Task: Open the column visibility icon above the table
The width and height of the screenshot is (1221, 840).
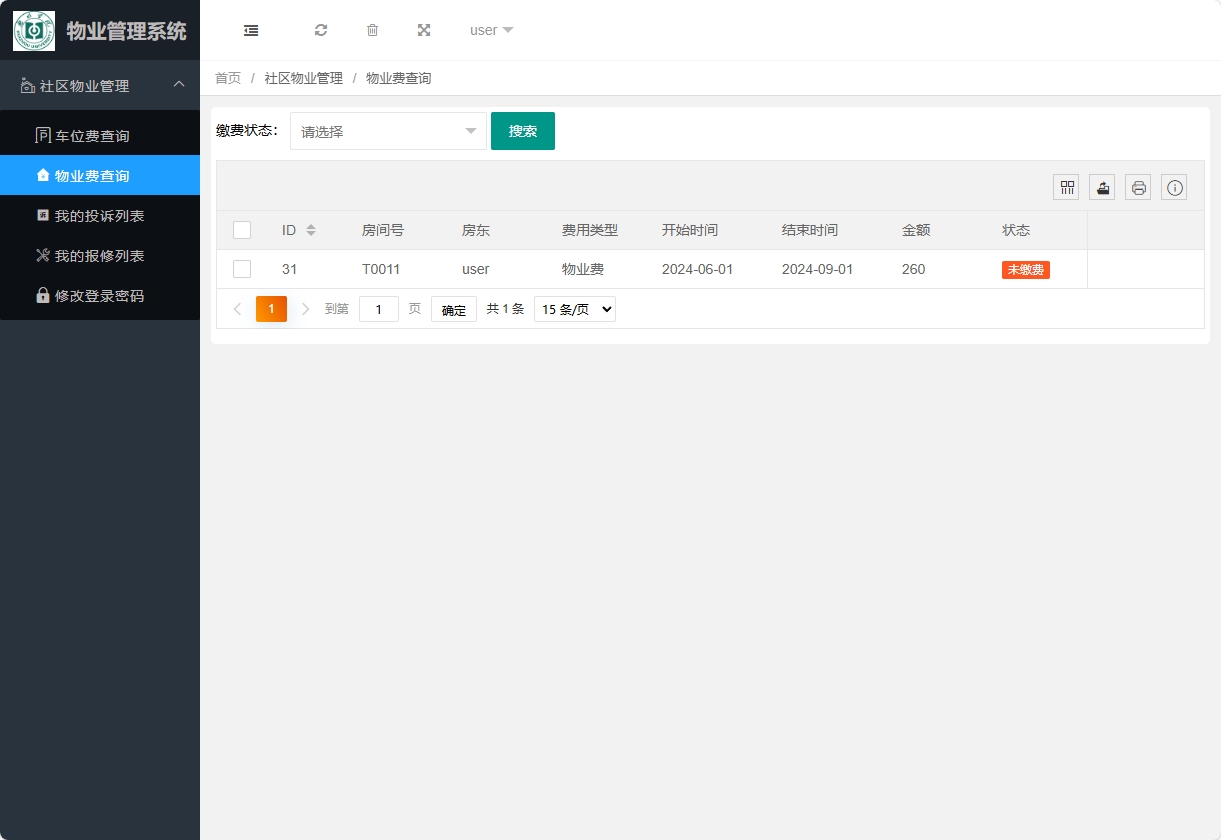Action: 1065,187
